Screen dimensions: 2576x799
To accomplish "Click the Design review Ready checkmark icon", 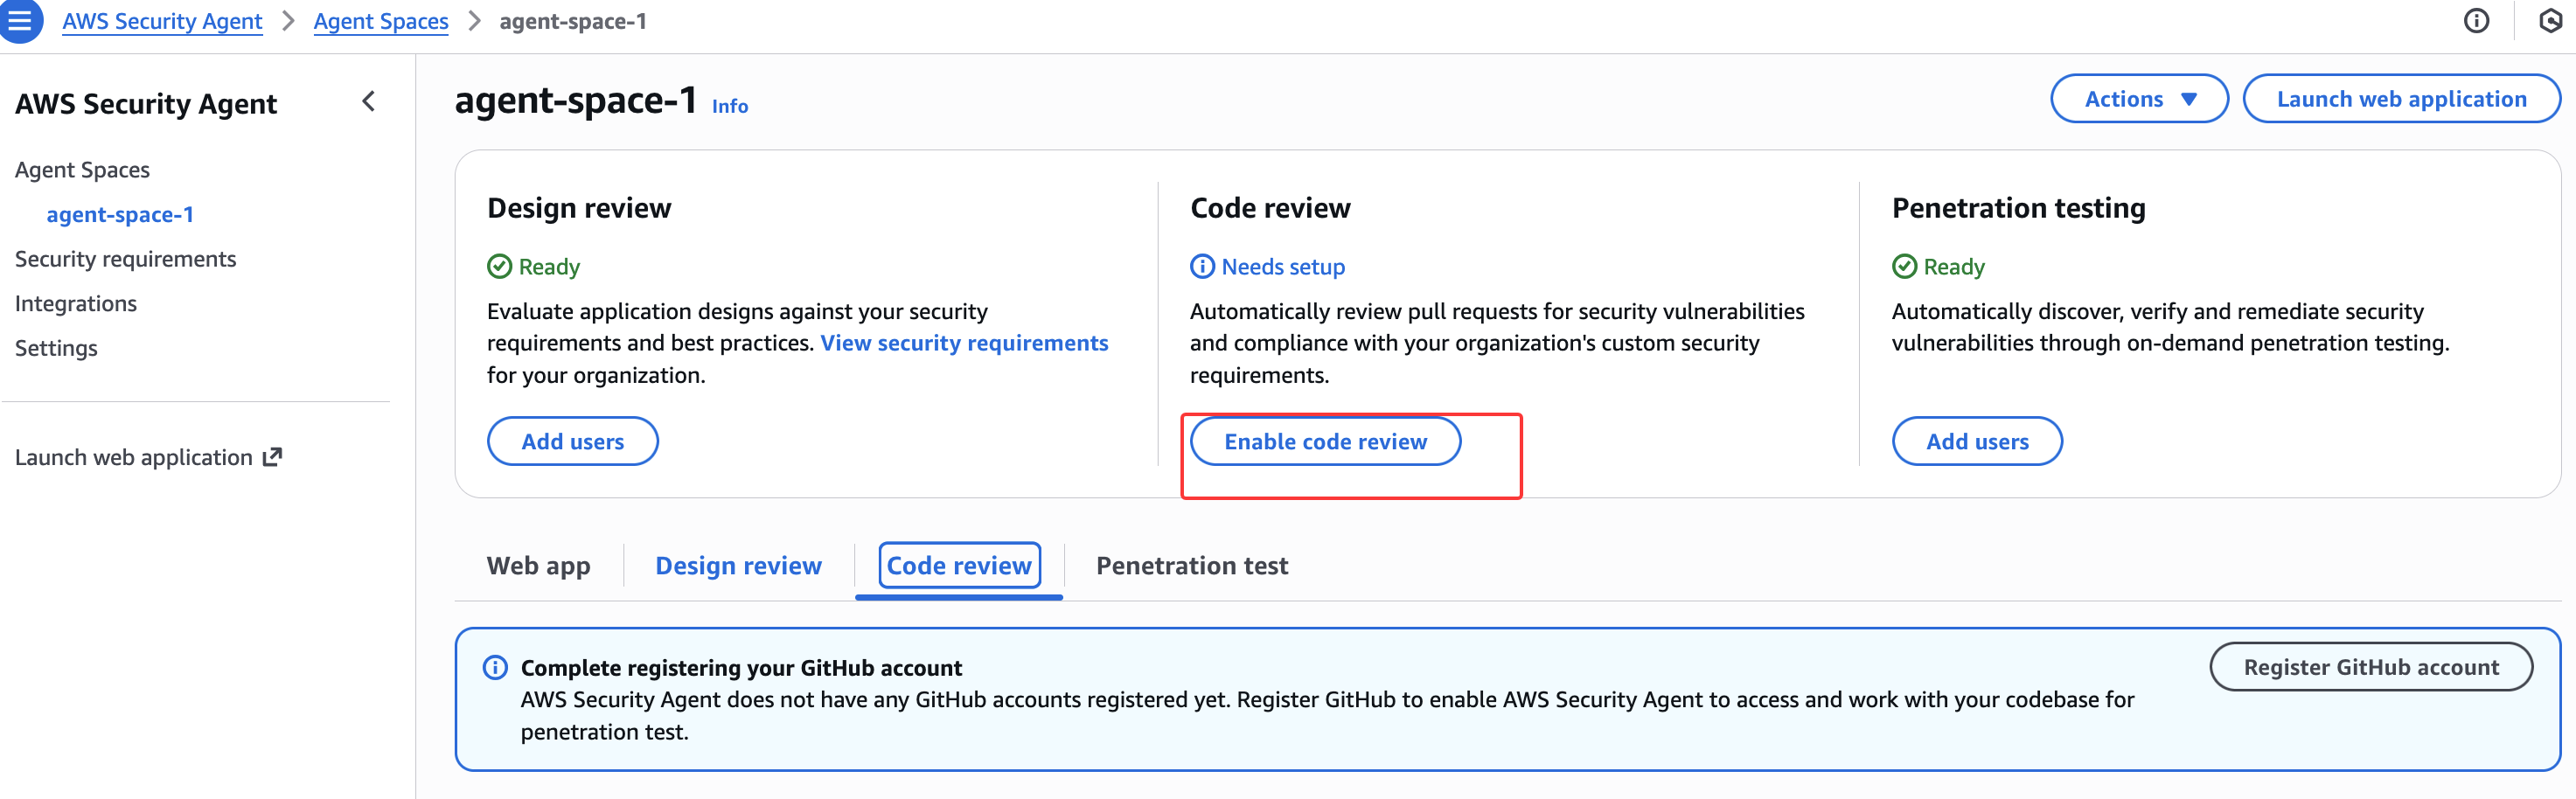I will click(499, 266).
